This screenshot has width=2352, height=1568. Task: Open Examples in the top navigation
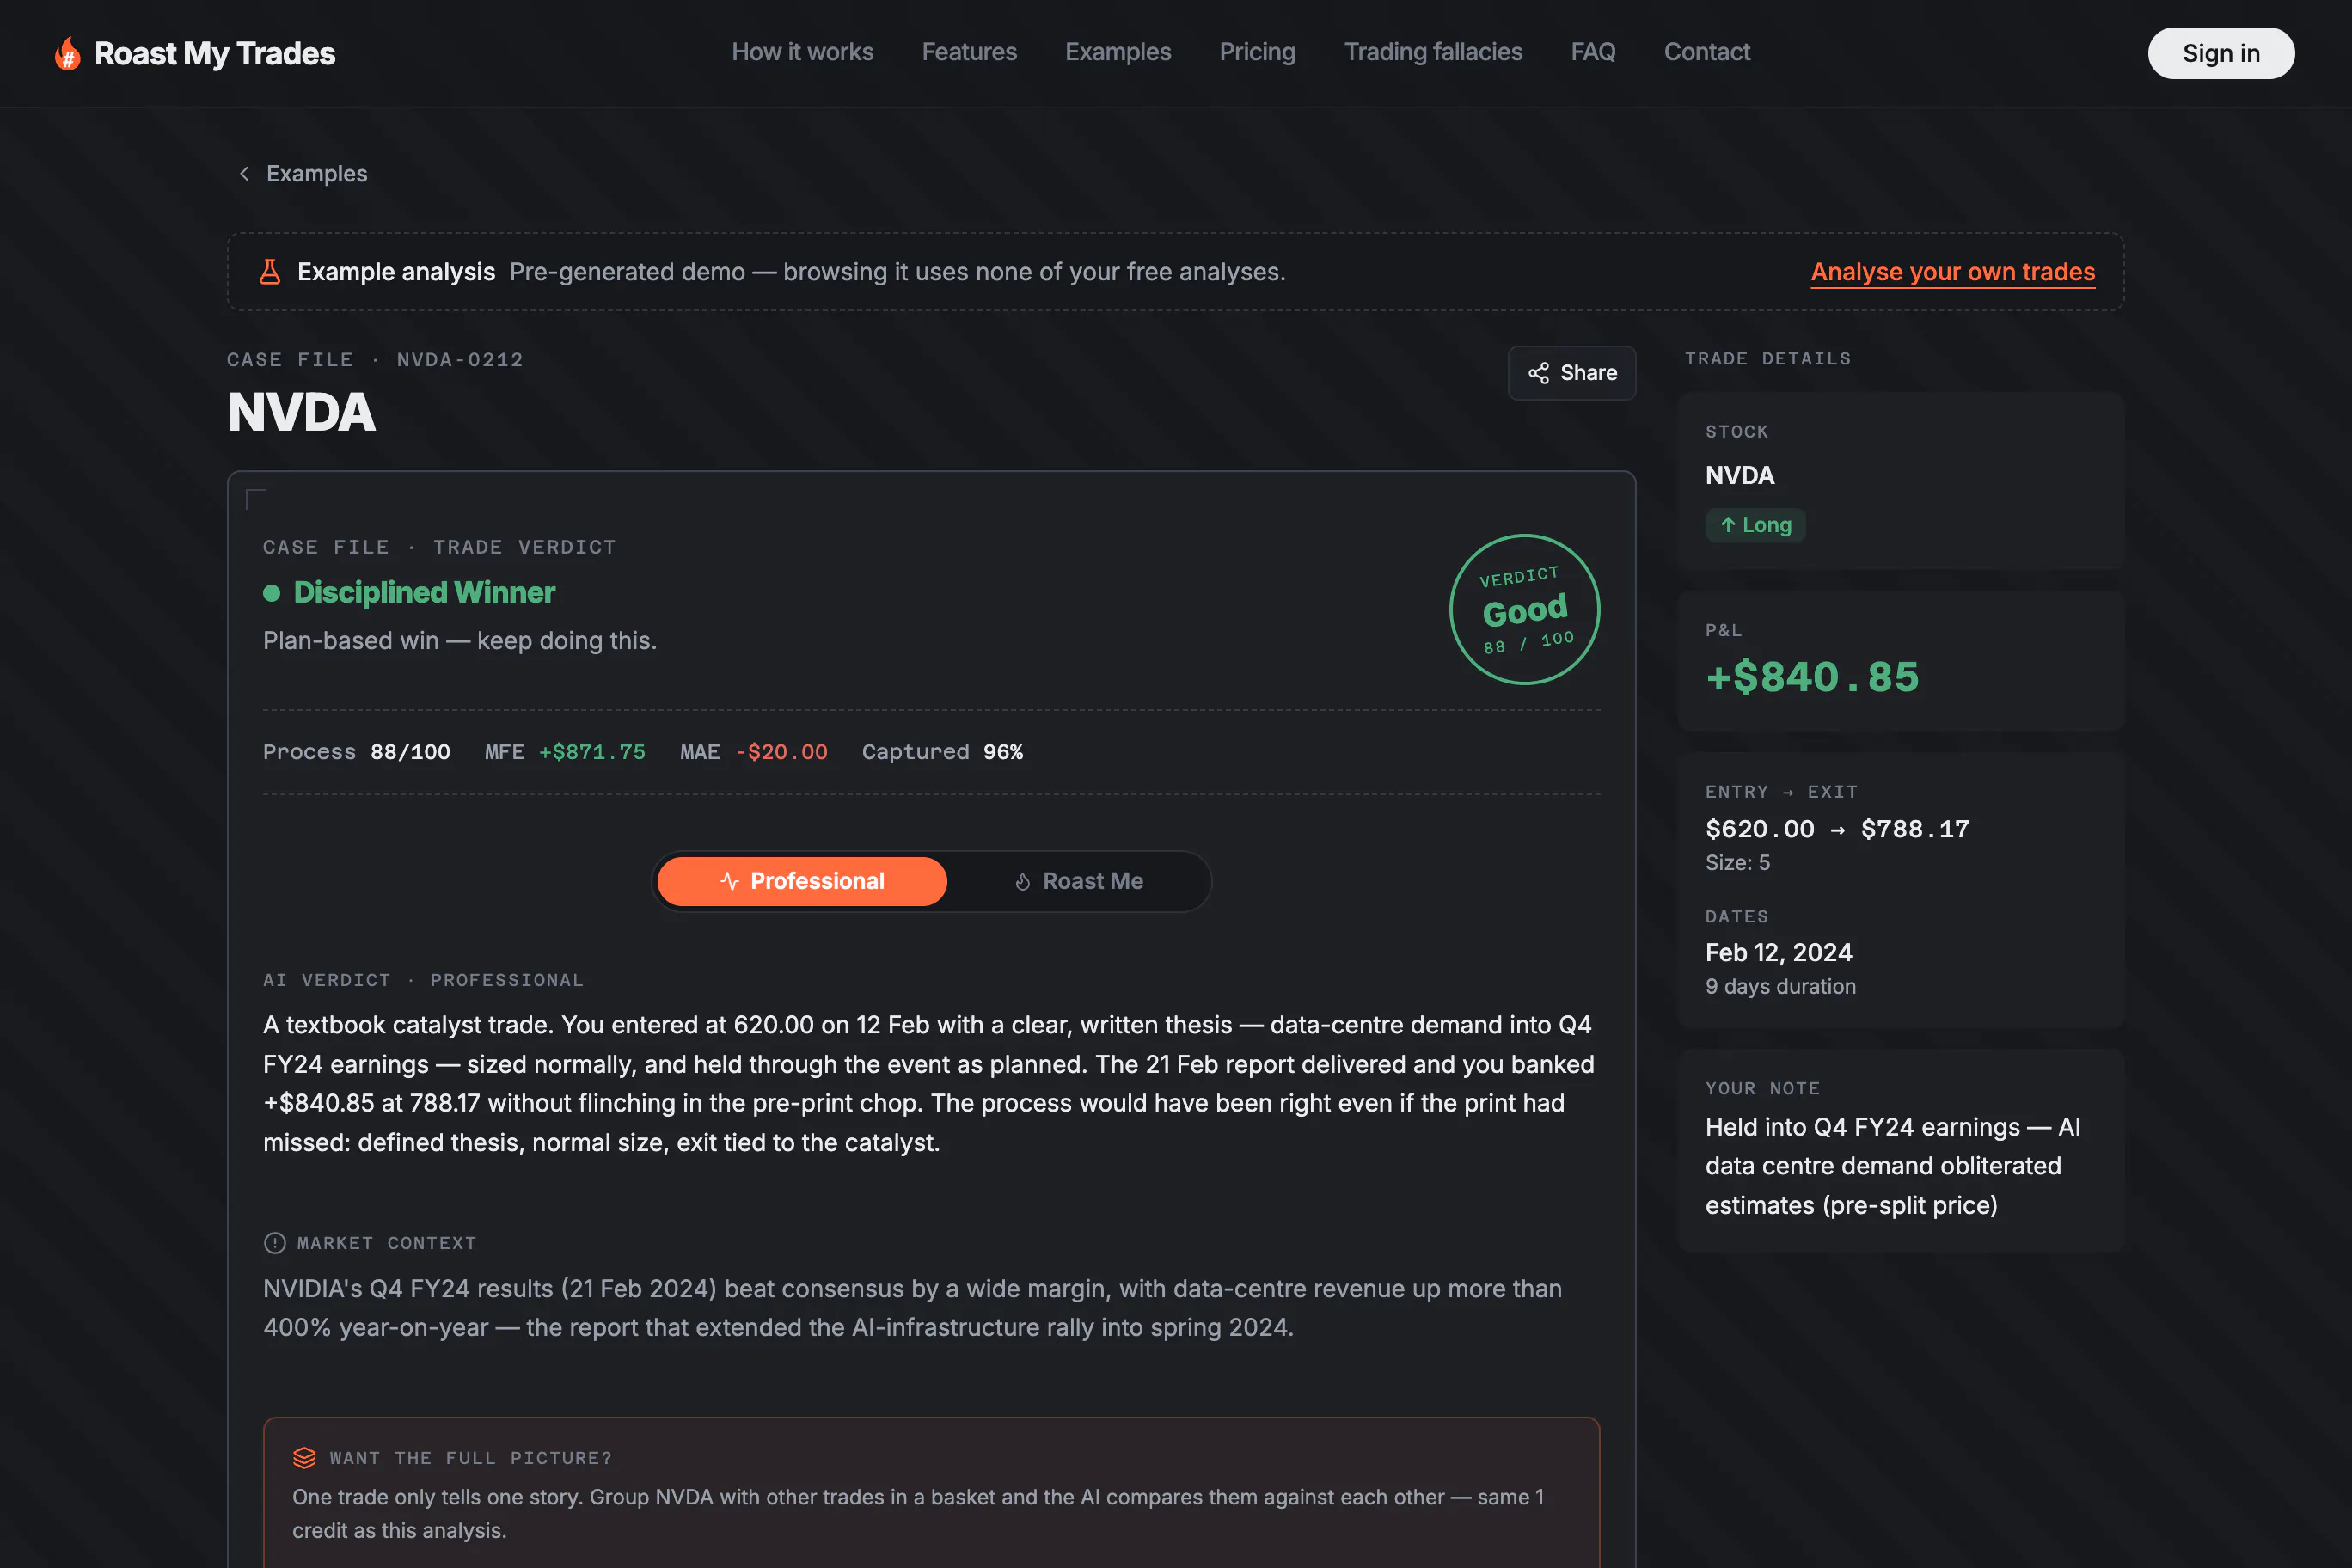point(1117,52)
